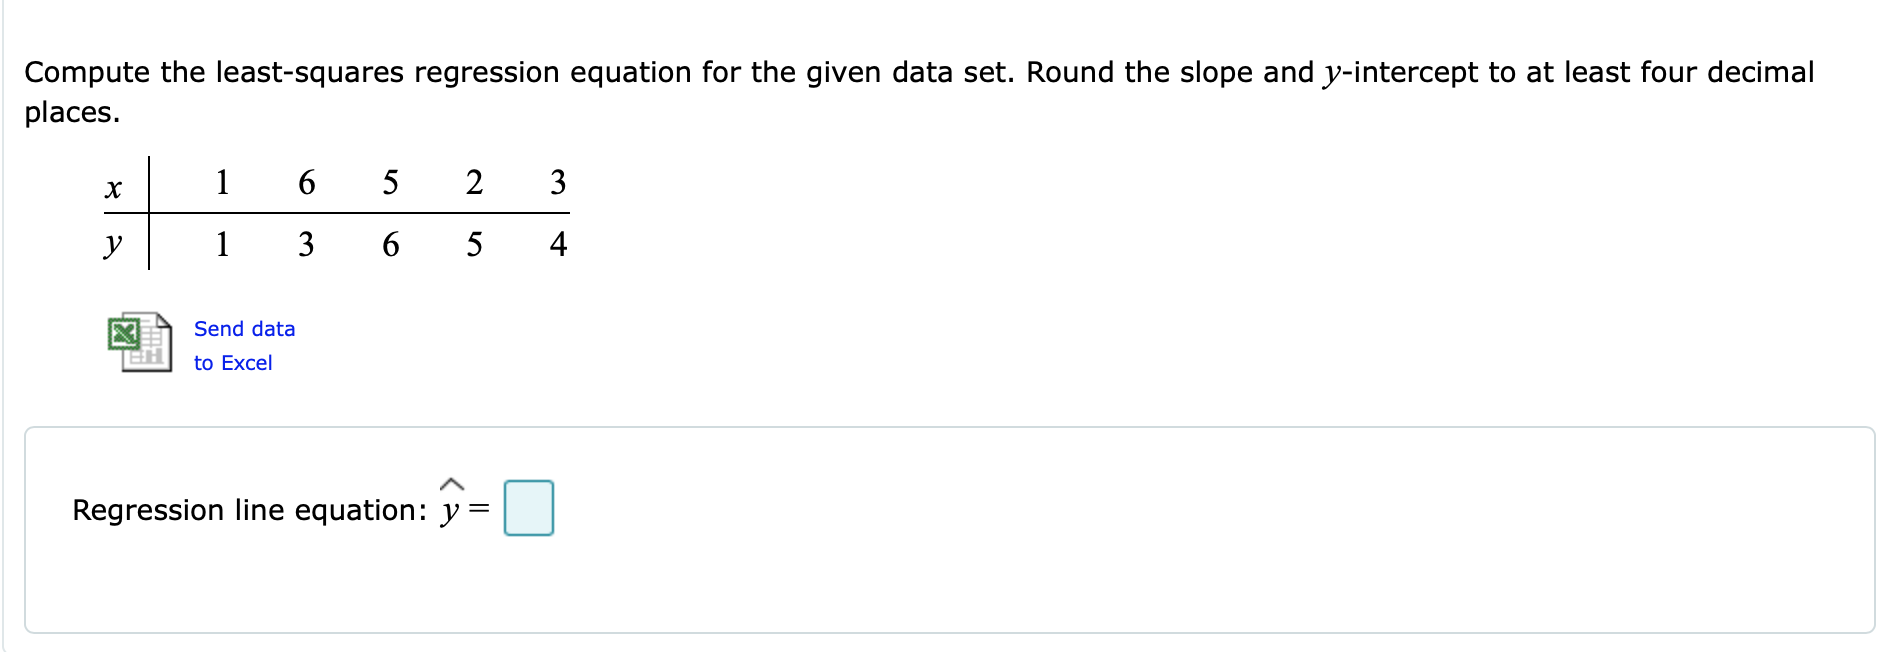Select the value 4 in the y row
Screen dimensions: 1892x652
558,243
